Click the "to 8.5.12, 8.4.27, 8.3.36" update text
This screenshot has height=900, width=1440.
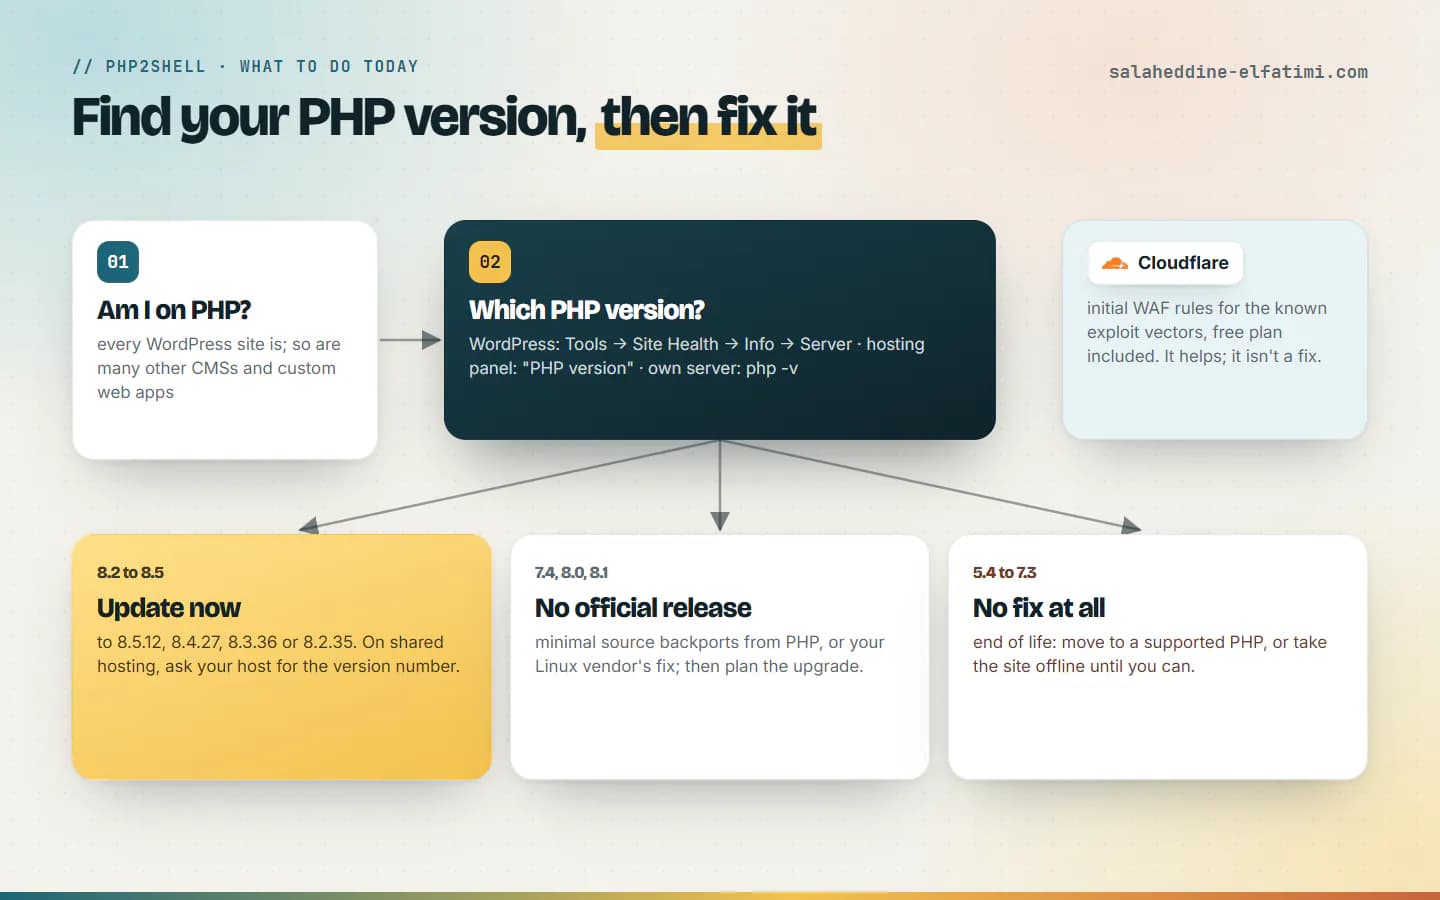point(278,654)
